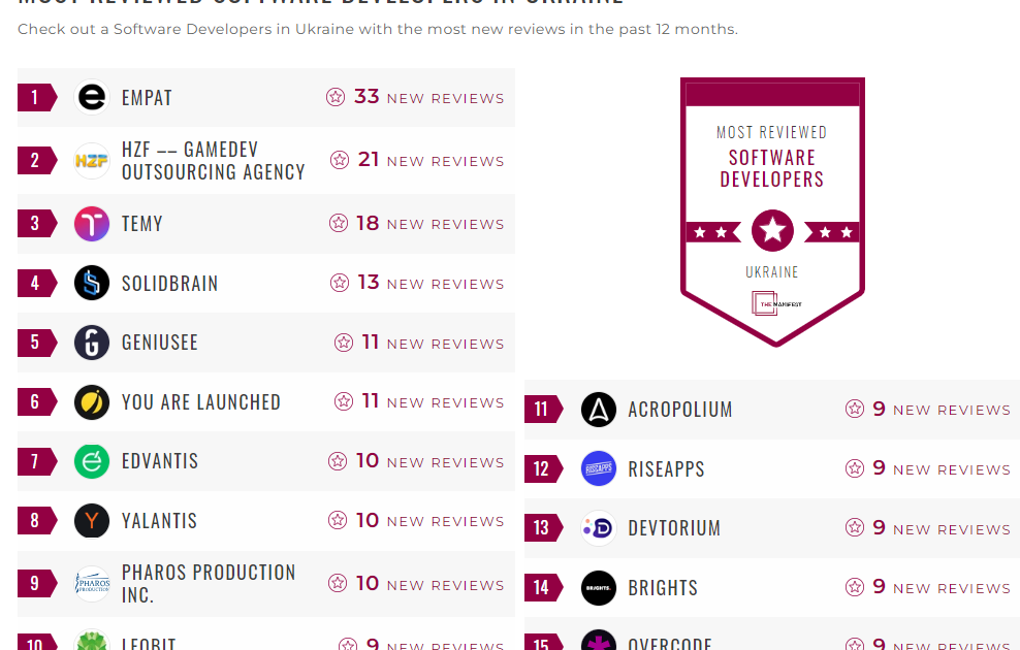Click the Solidbrain logo icon
Screen dimensions: 1020x650
pyautogui.click(x=92, y=283)
